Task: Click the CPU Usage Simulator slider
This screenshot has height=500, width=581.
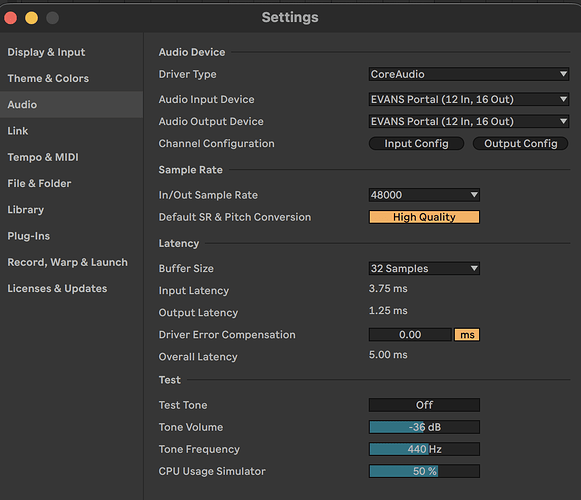Action: point(424,471)
